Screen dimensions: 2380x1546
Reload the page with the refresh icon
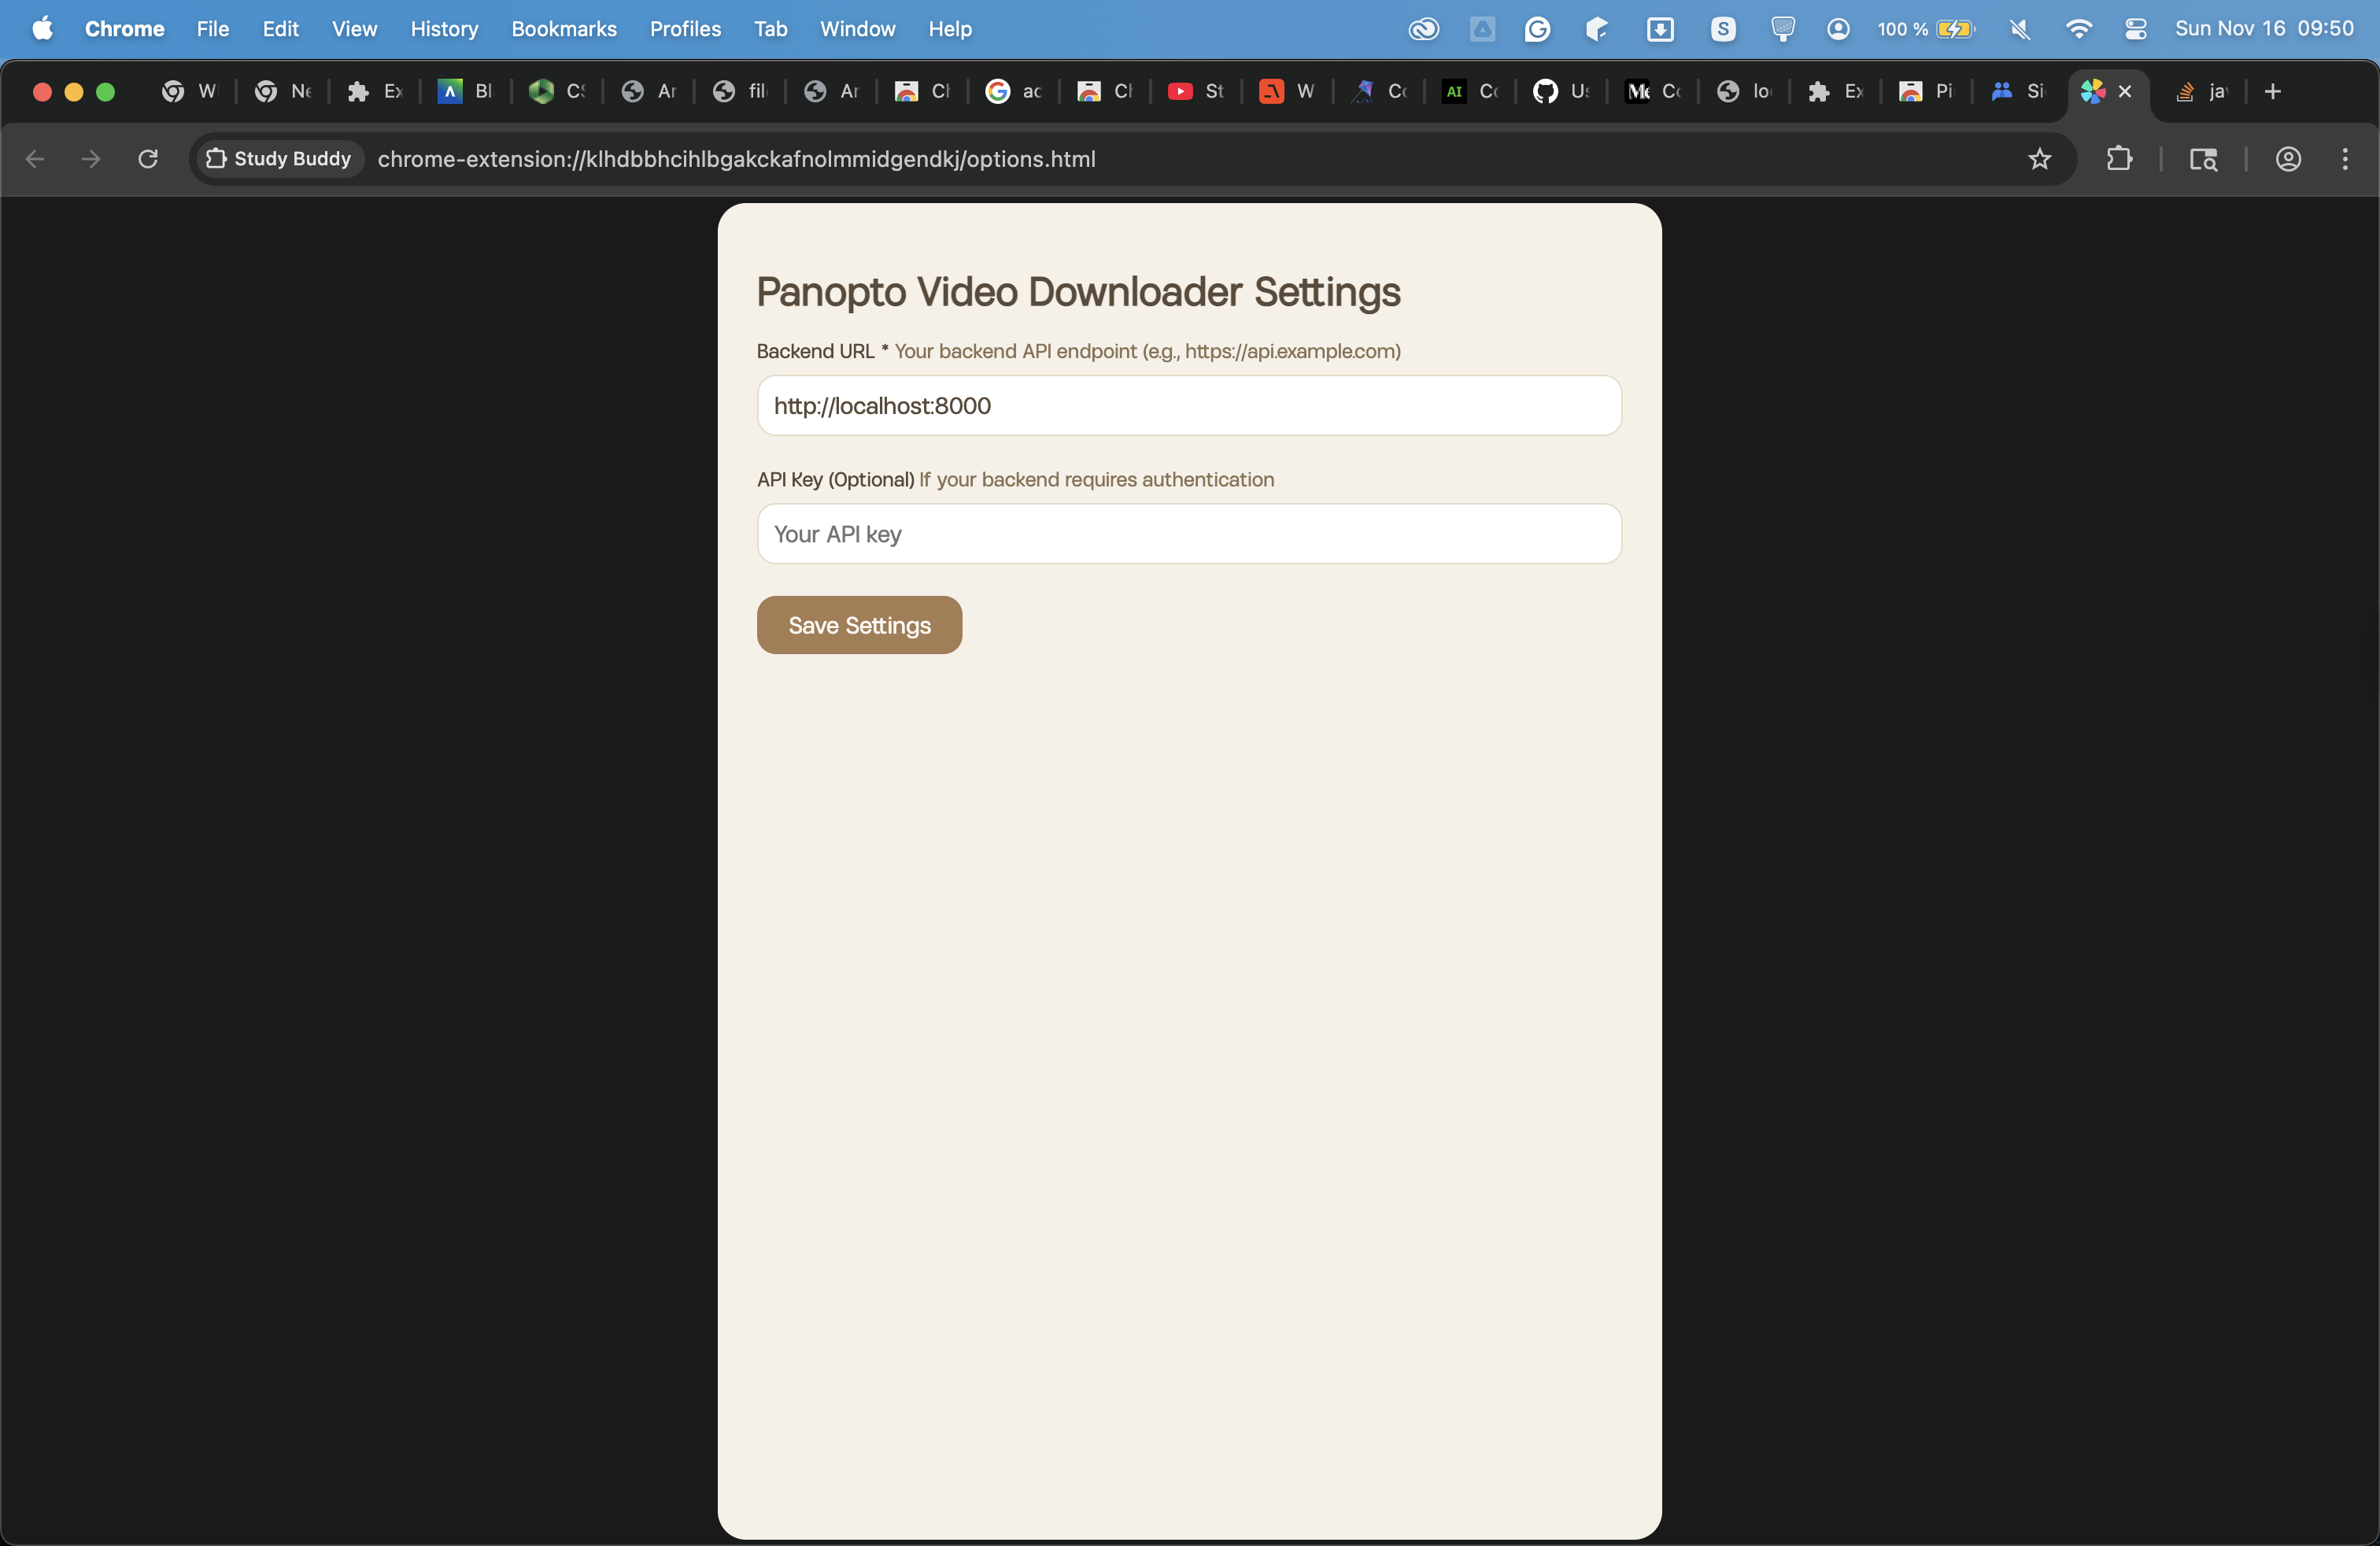pyautogui.click(x=148, y=159)
